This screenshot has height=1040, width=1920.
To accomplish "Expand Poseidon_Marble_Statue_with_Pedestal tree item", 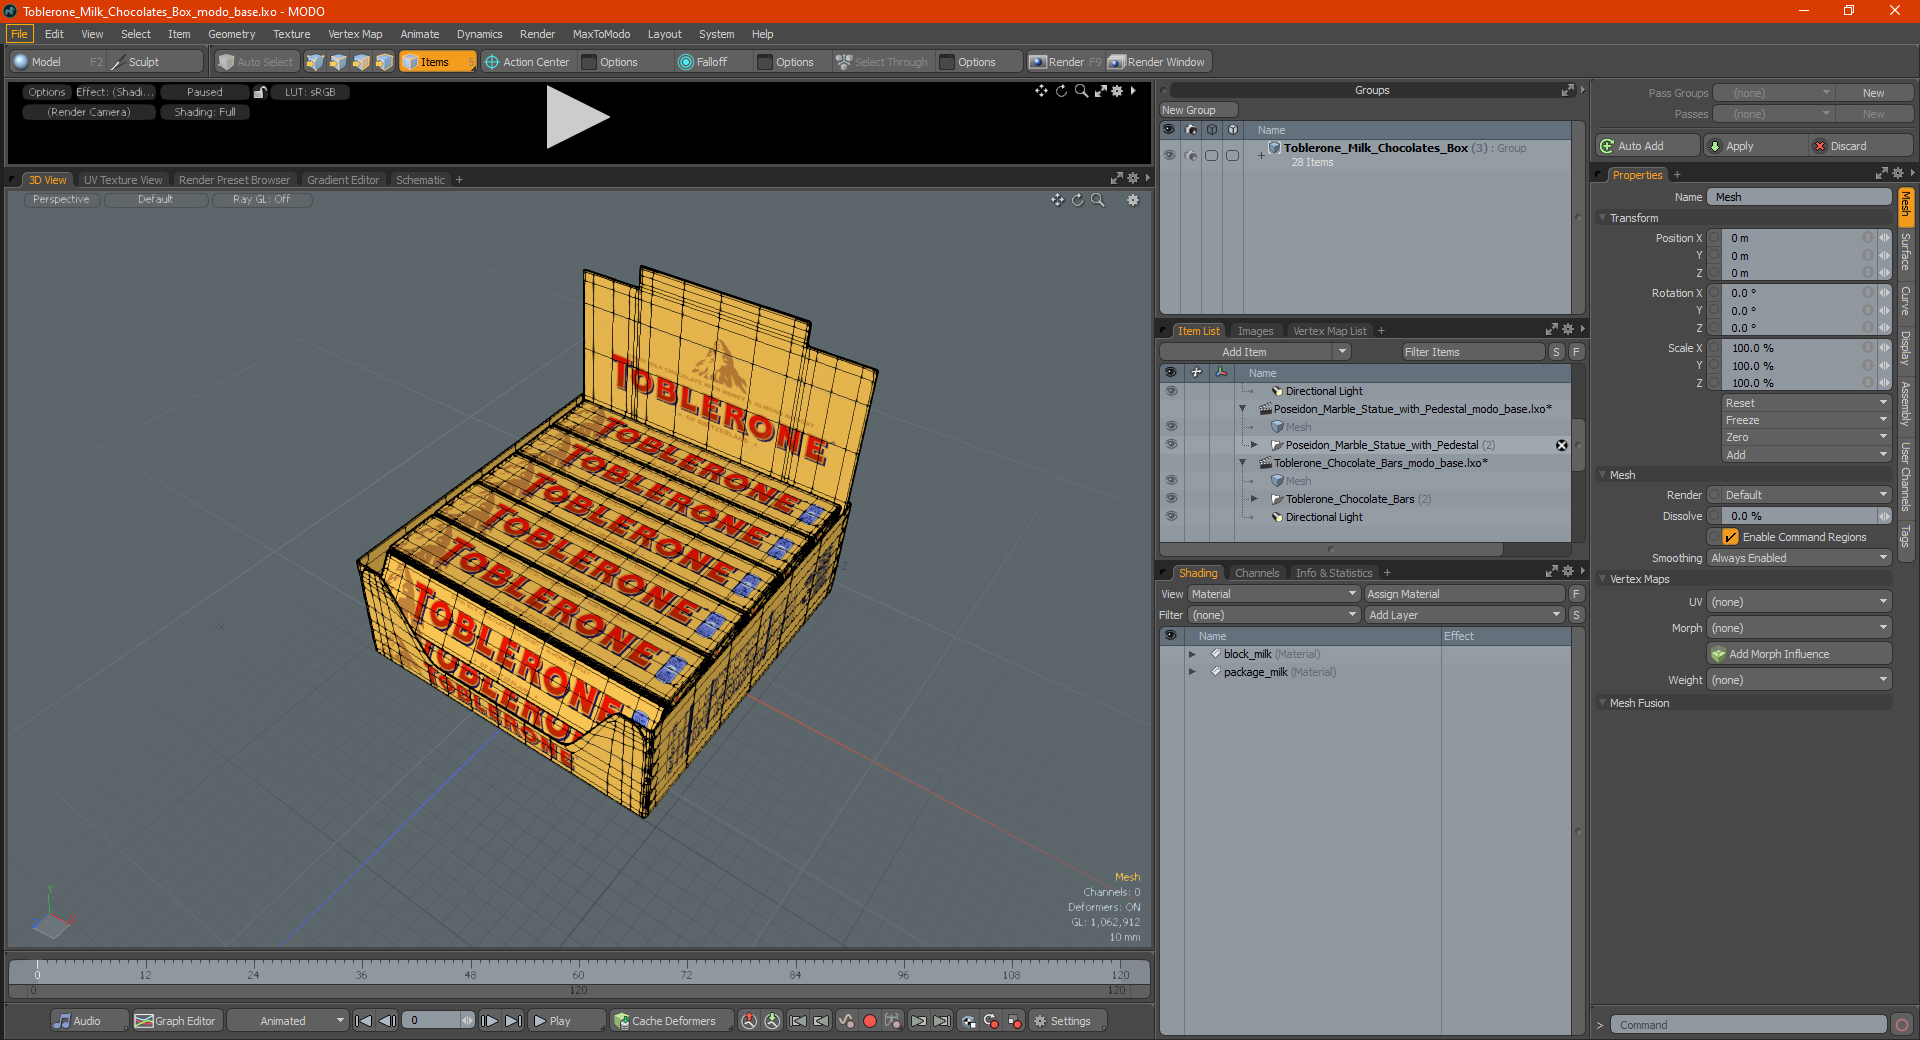I will click(1254, 445).
